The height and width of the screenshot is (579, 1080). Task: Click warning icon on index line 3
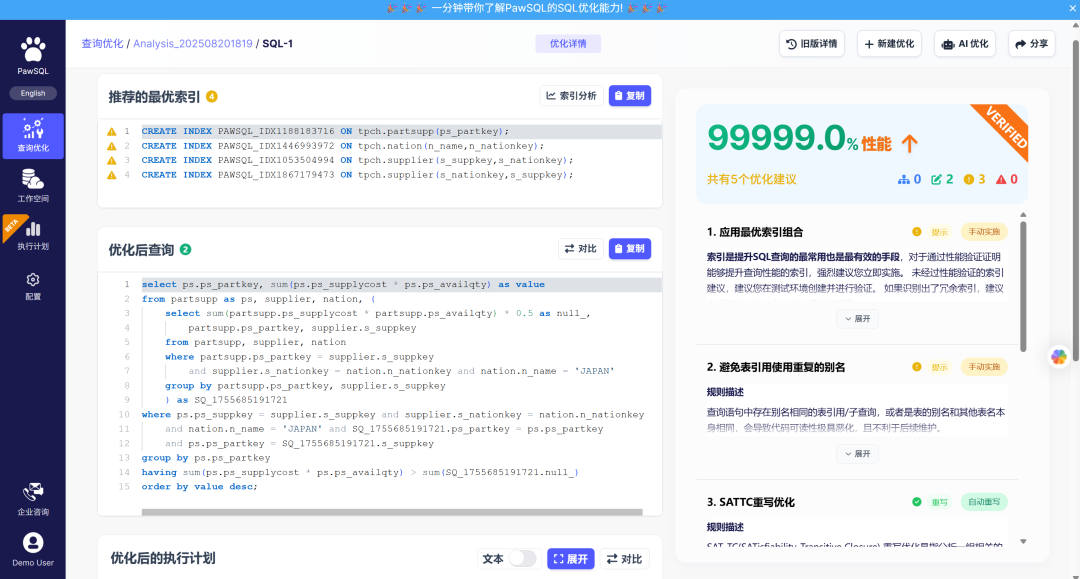point(112,160)
